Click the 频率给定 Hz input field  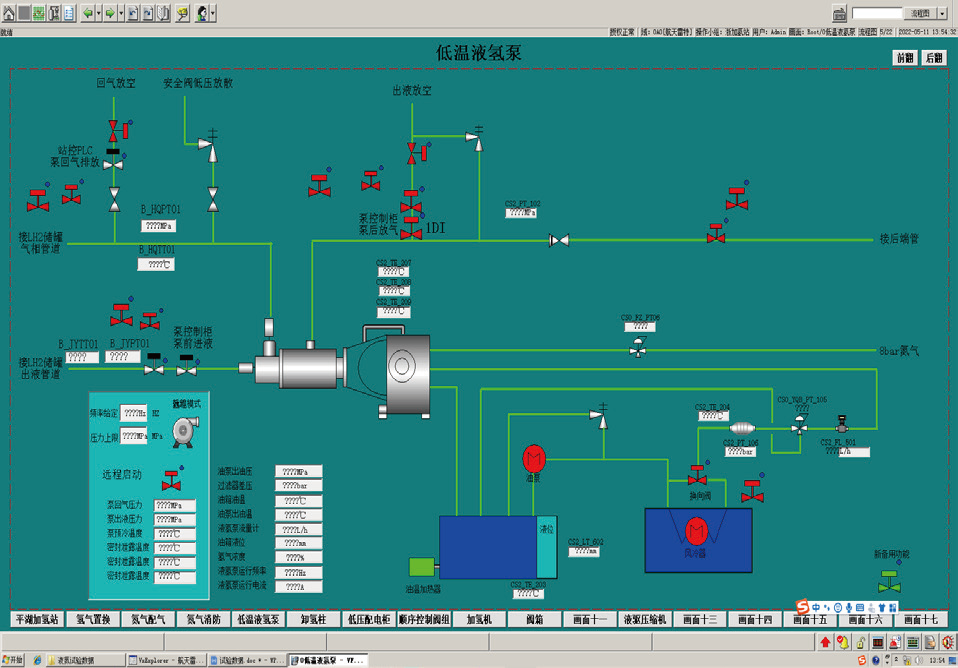point(135,412)
